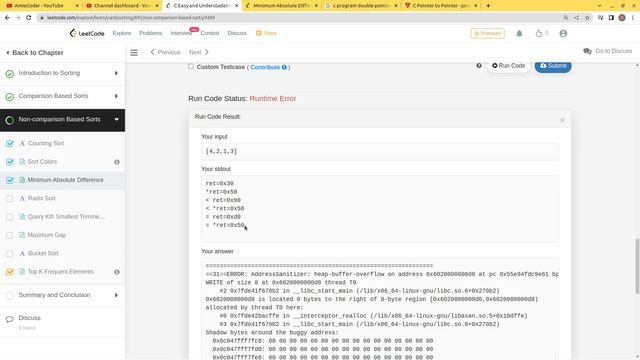Click the Go to Discuss chat icon

tap(587, 51)
